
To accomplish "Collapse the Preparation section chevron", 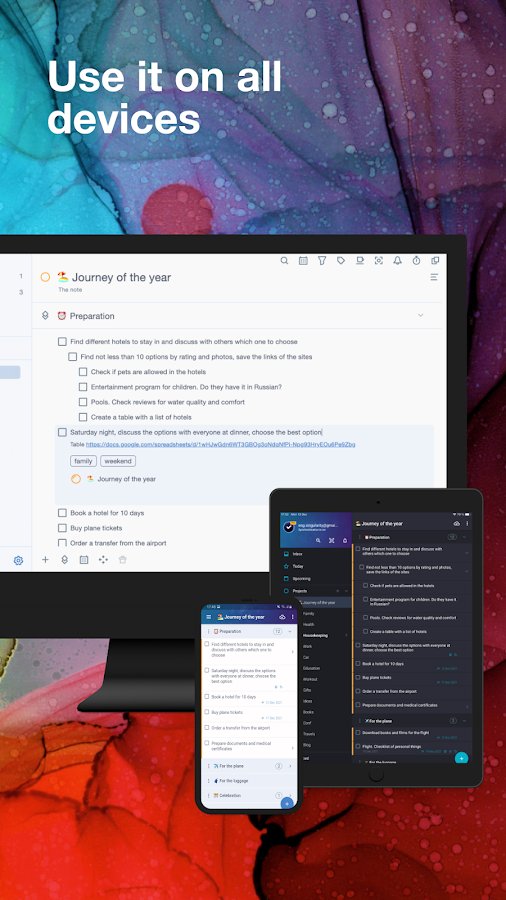I will click(421, 316).
